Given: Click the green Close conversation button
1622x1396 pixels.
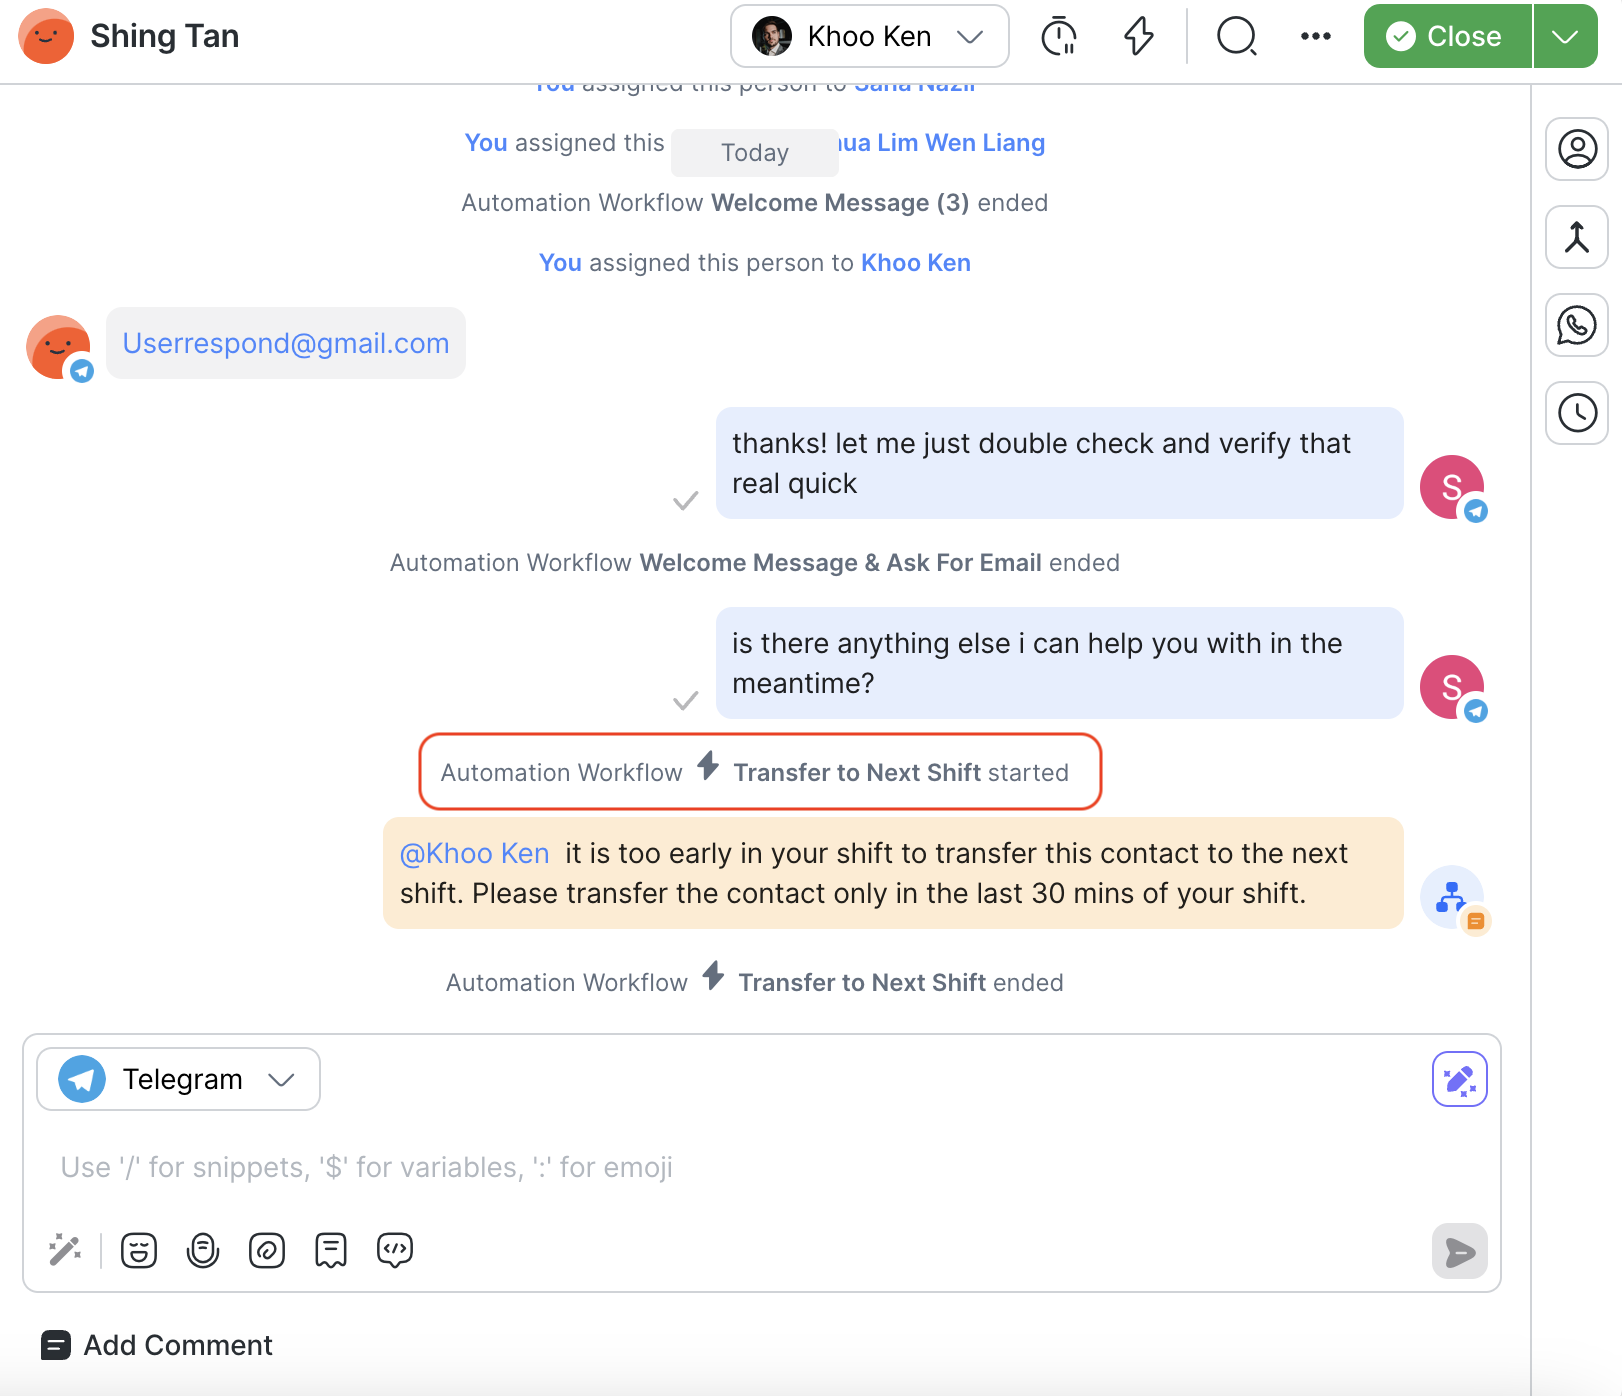Looking at the screenshot, I should [1446, 37].
